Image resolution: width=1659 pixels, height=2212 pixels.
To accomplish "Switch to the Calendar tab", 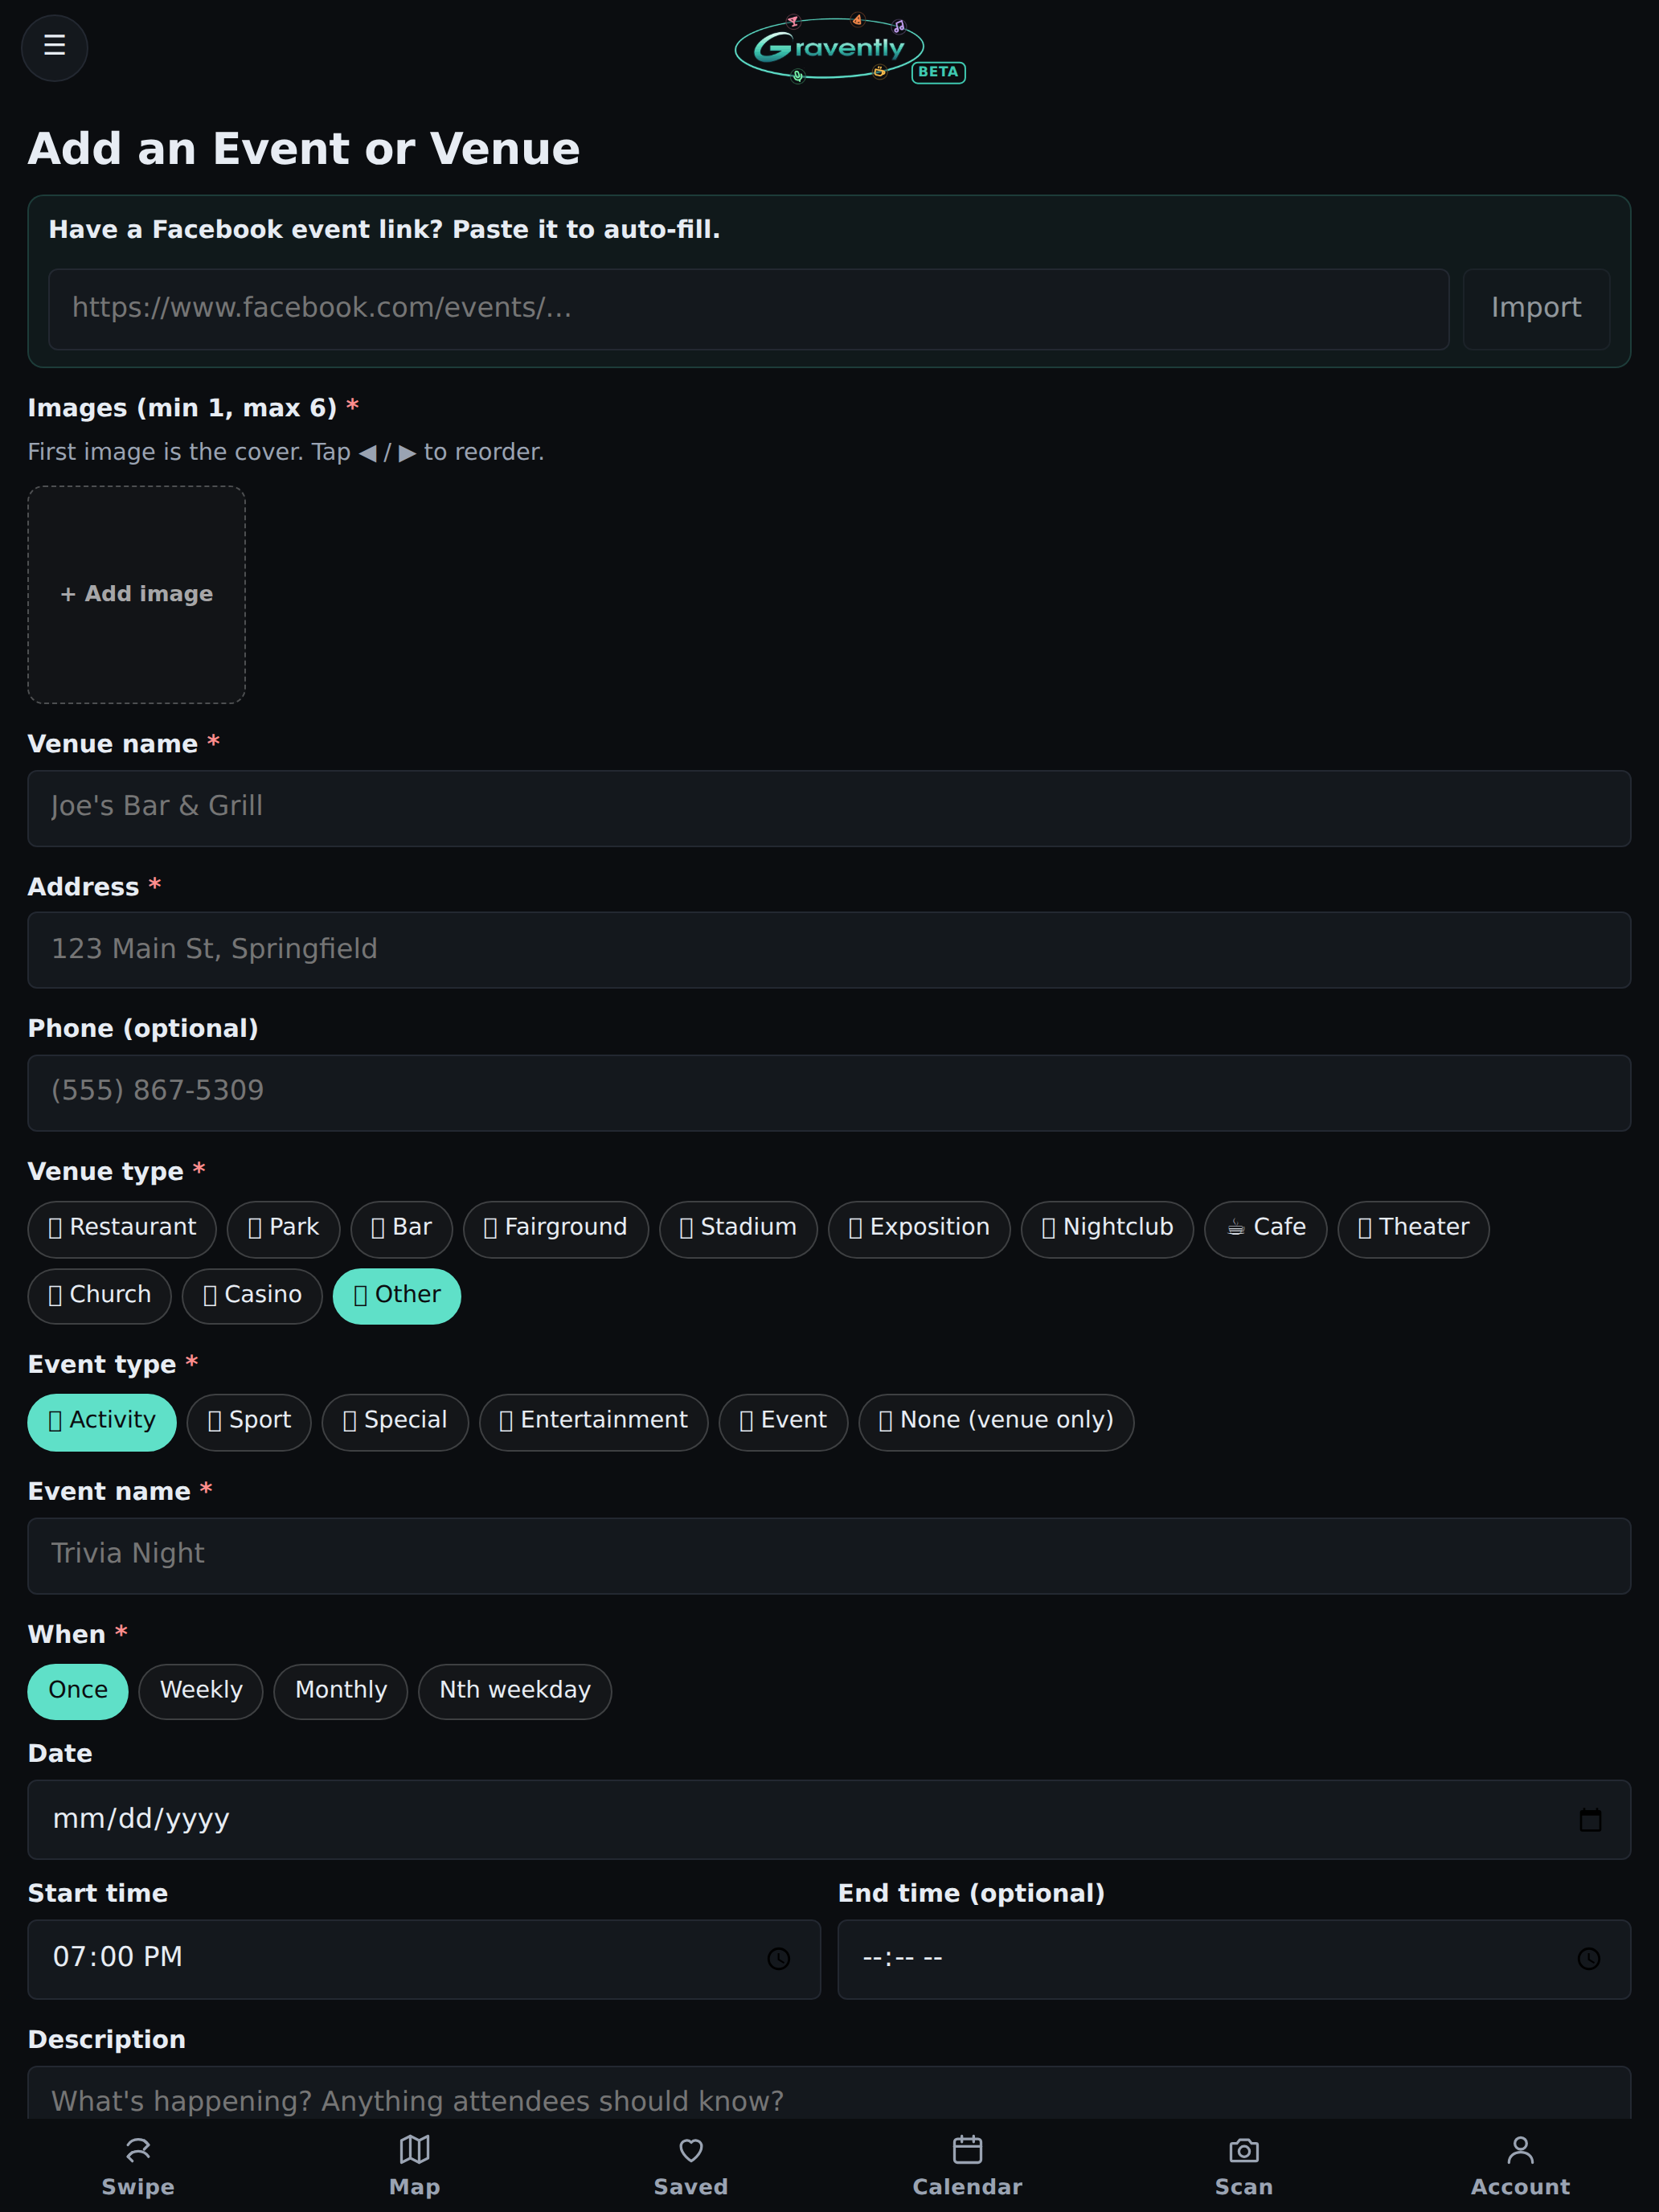I will coord(967,2165).
